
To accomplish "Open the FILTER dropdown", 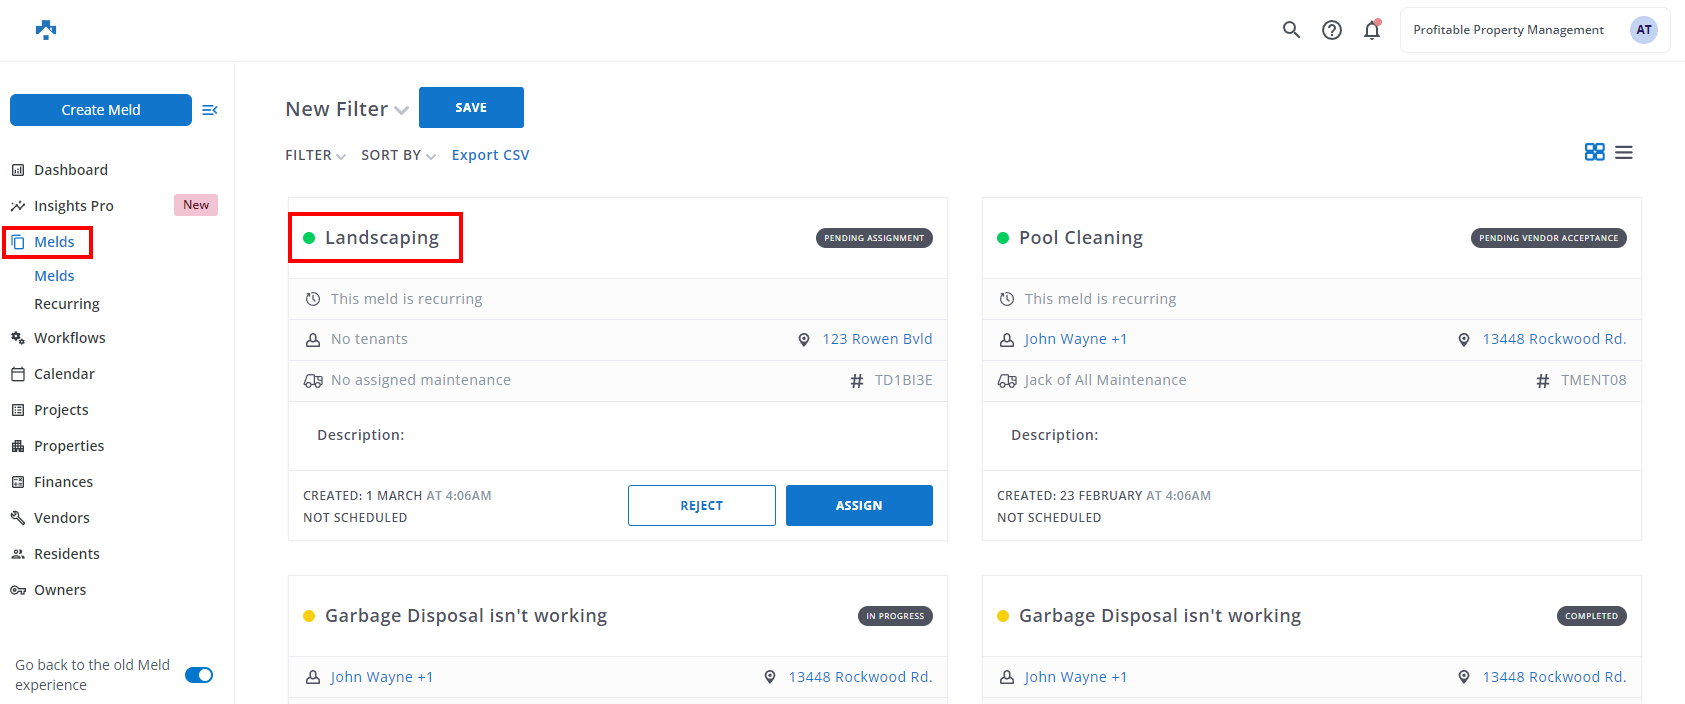I will pyautogui.click(x=315, y=155).
